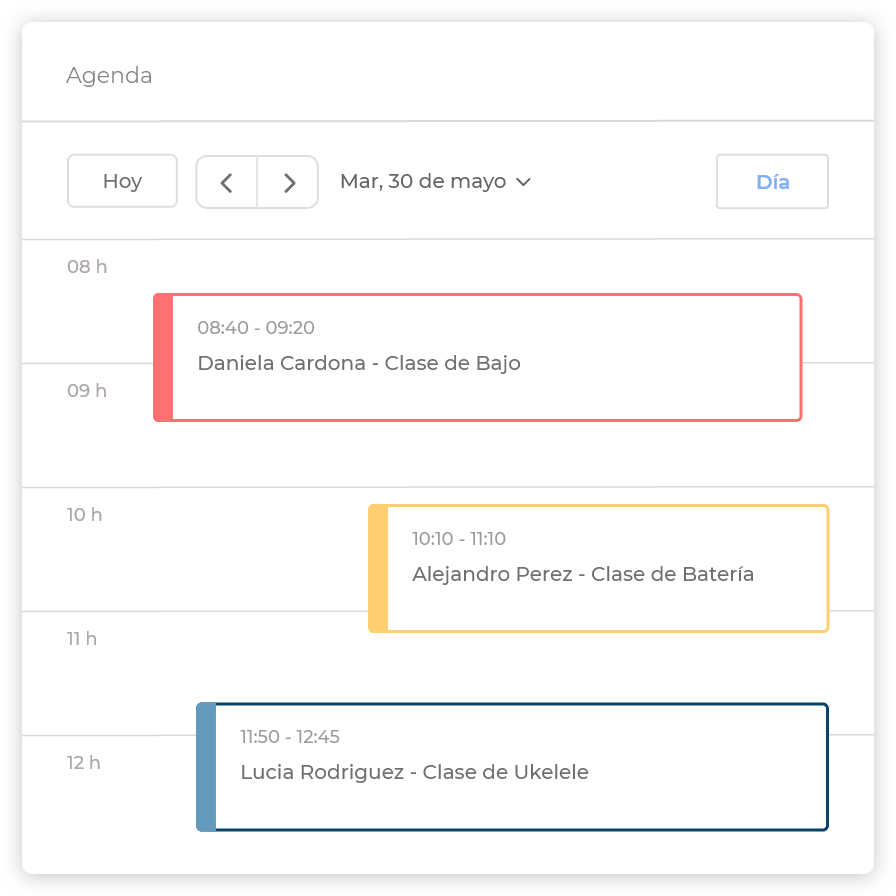
Task: Click the 'Mar, 30 de mayo' date label
Action: click(x=423, y=182)
